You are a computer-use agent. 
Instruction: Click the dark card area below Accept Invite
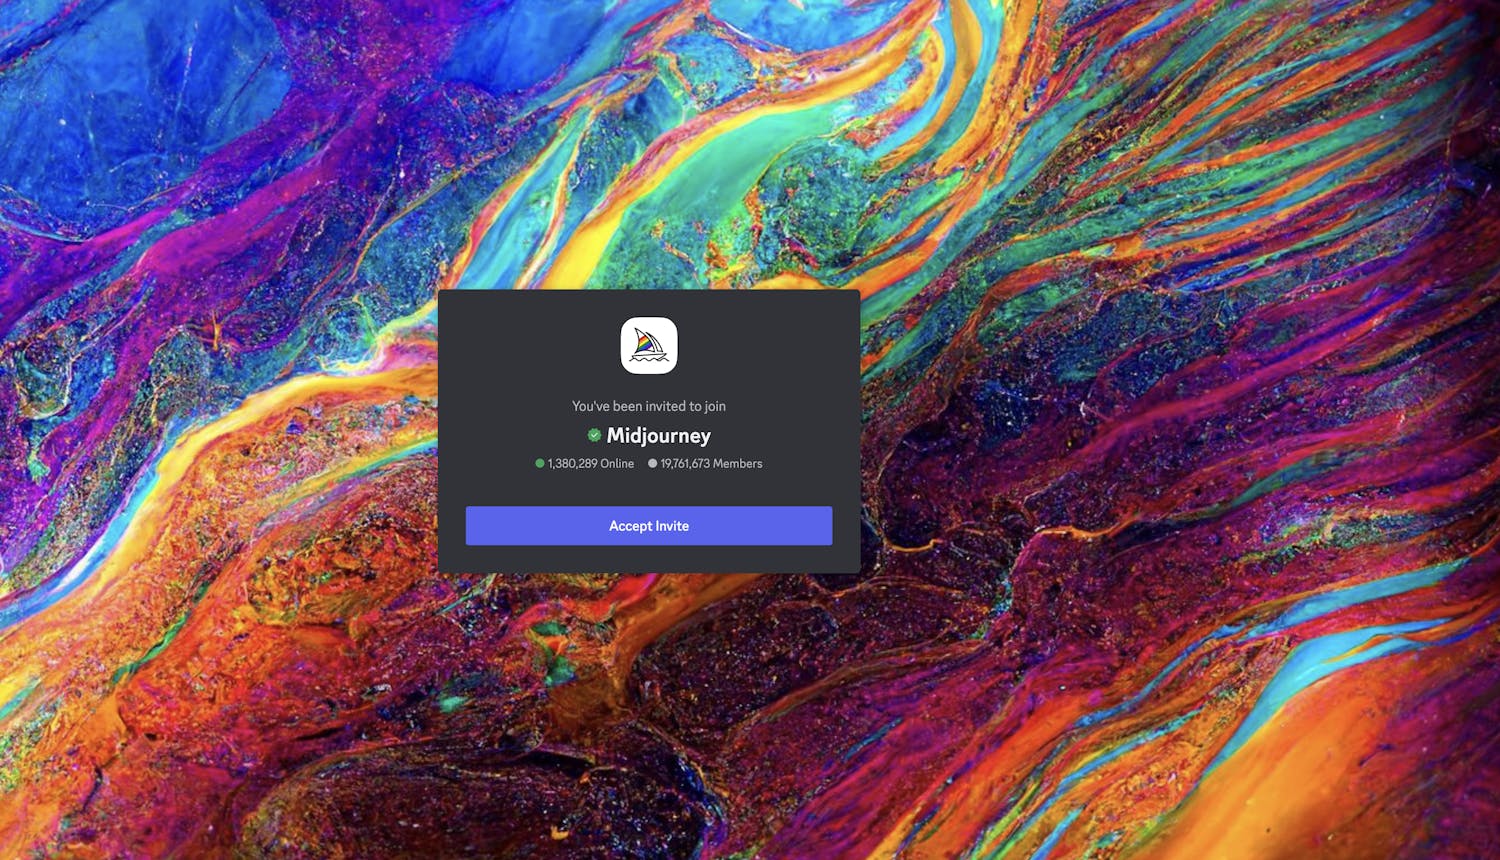pos(649,559)
